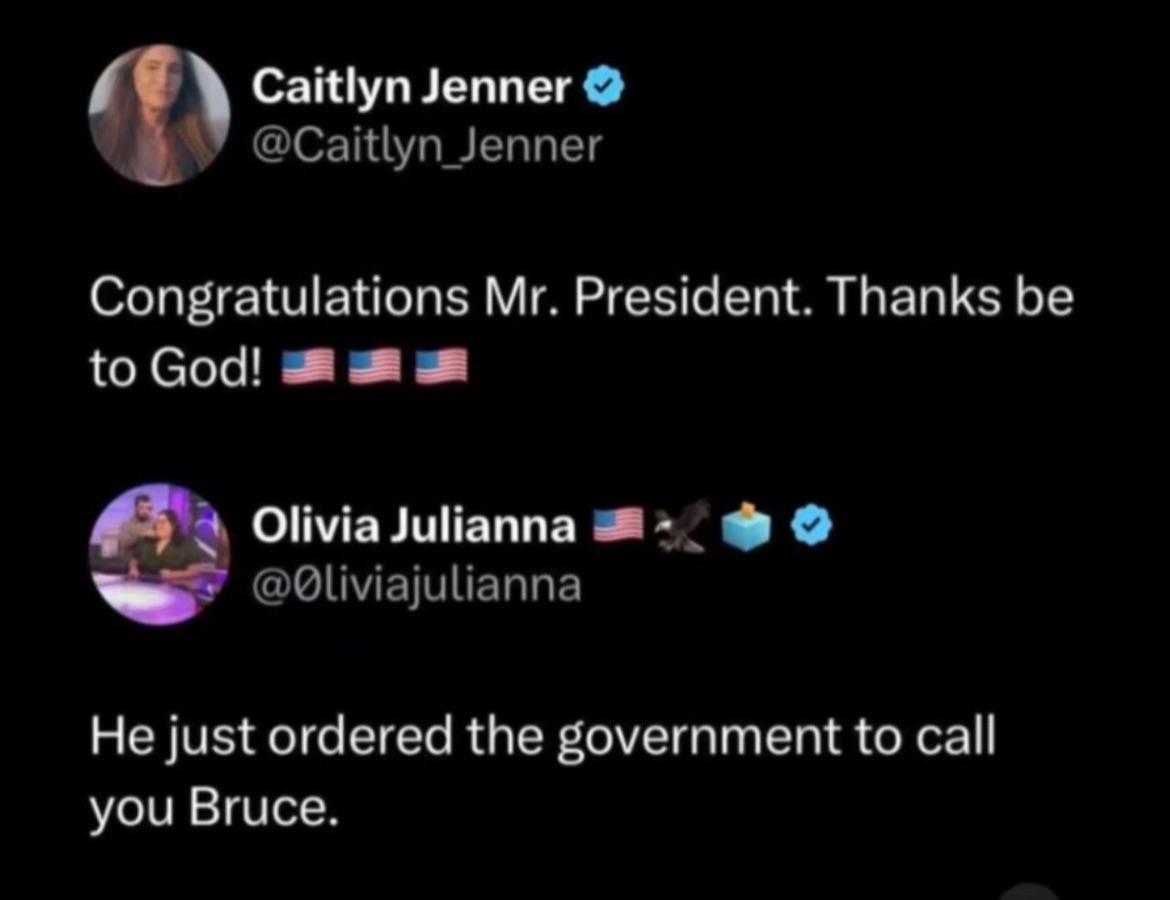Click the first flag emoji after "God!"
This screenshot has width=1170, height=900.
(x=306, y=369)
